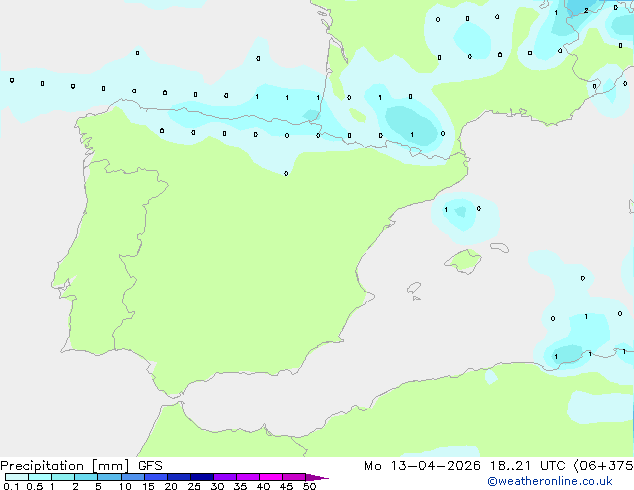
Task: Click the legend swatch for 15 to 20 mm
Action: [x=156, y=477]
